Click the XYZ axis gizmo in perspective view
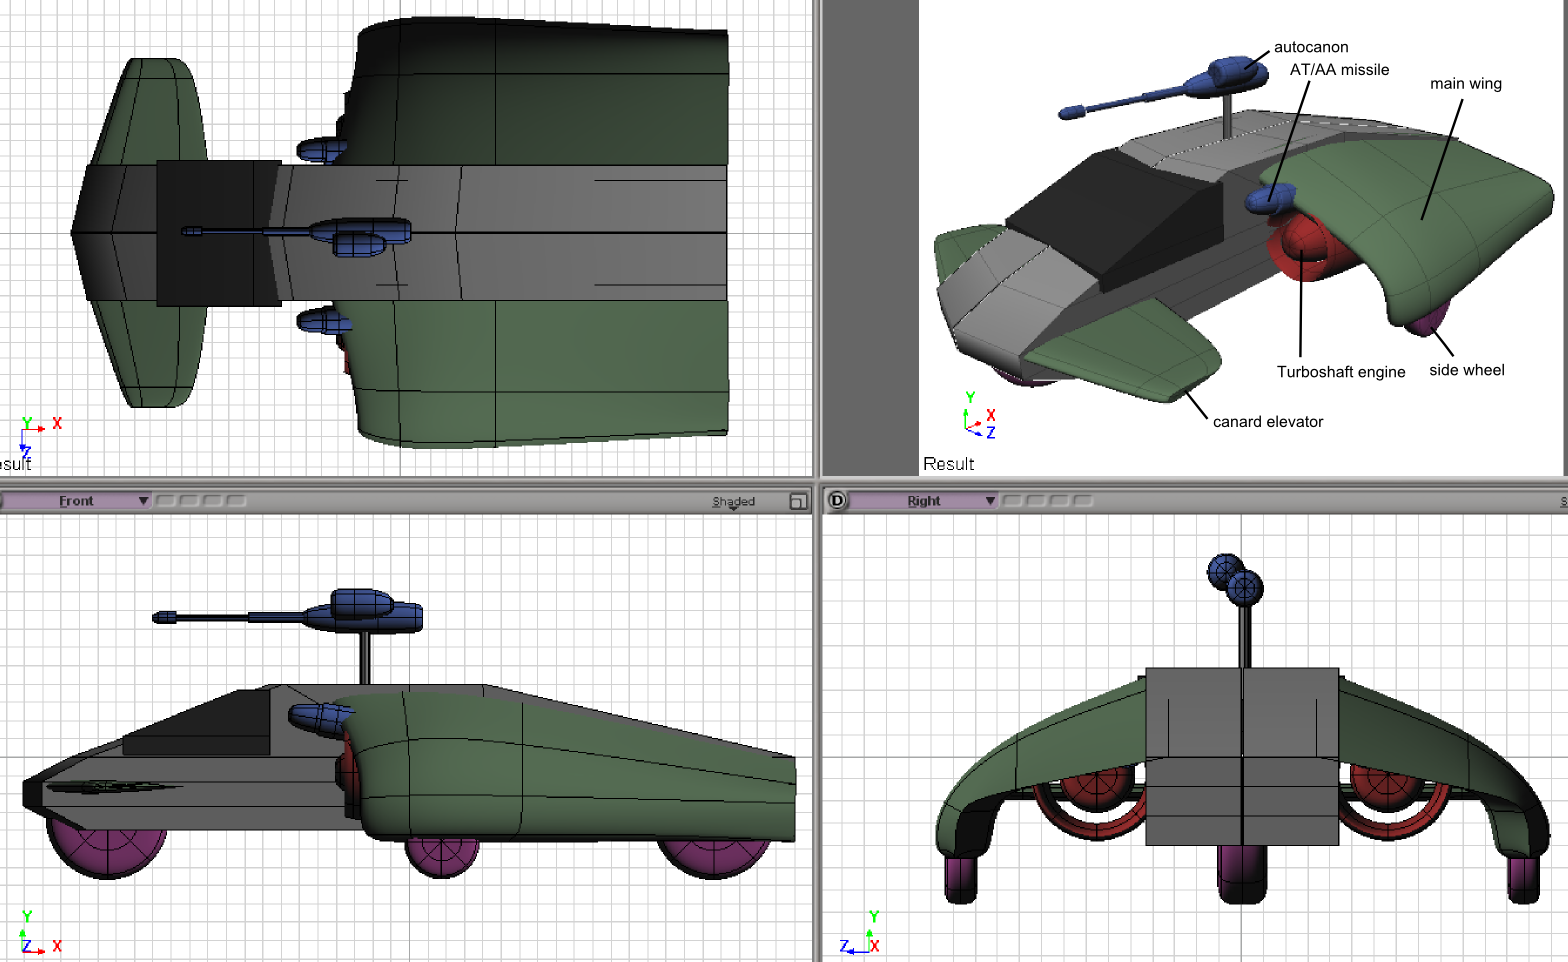The image size is (1568, 962). (x=978, y=418)
